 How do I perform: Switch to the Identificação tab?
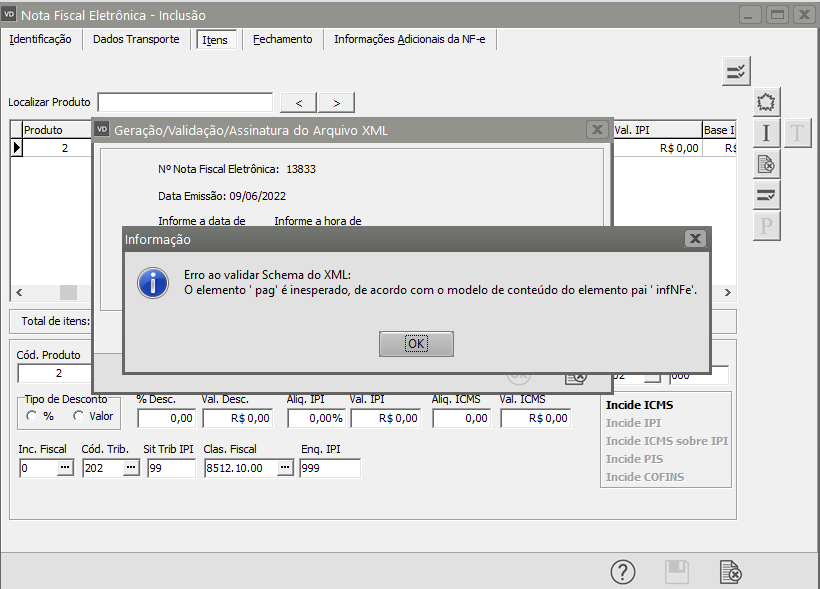click(x=40, y=39)
